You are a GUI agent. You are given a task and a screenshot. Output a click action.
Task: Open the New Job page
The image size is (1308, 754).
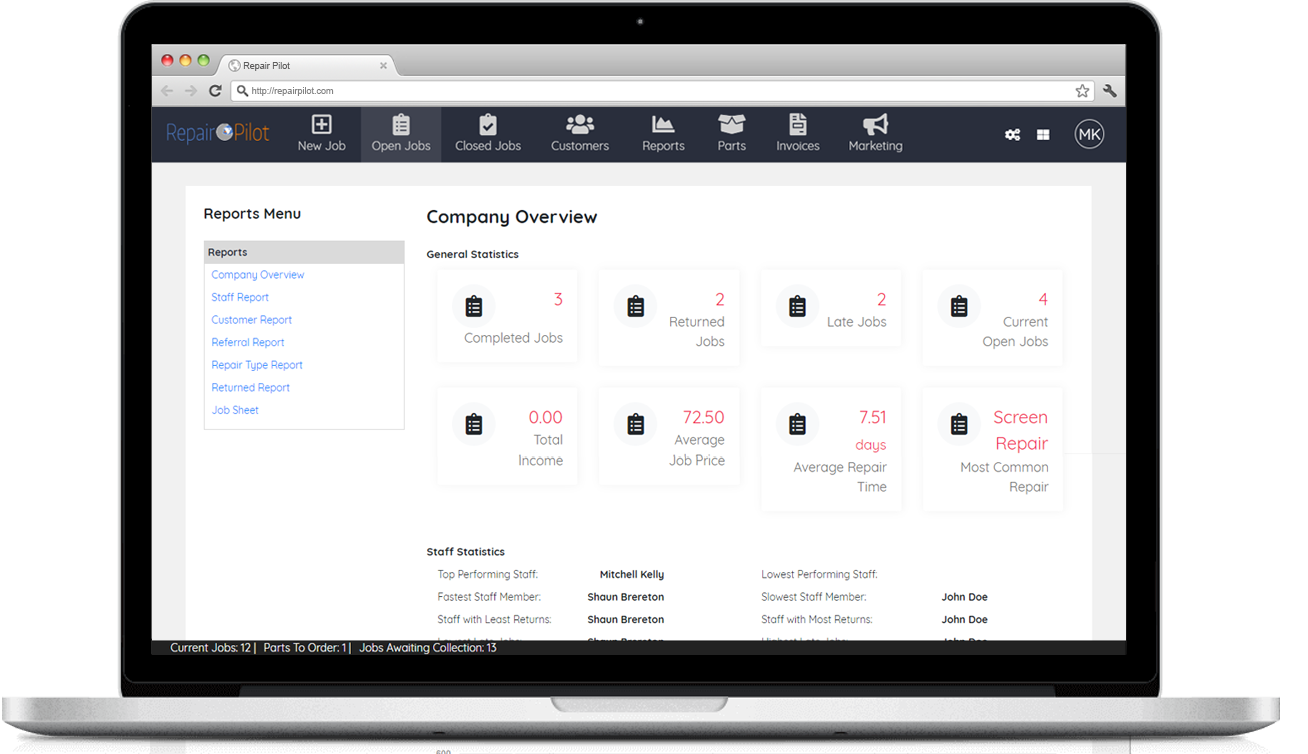click(321, 134)
